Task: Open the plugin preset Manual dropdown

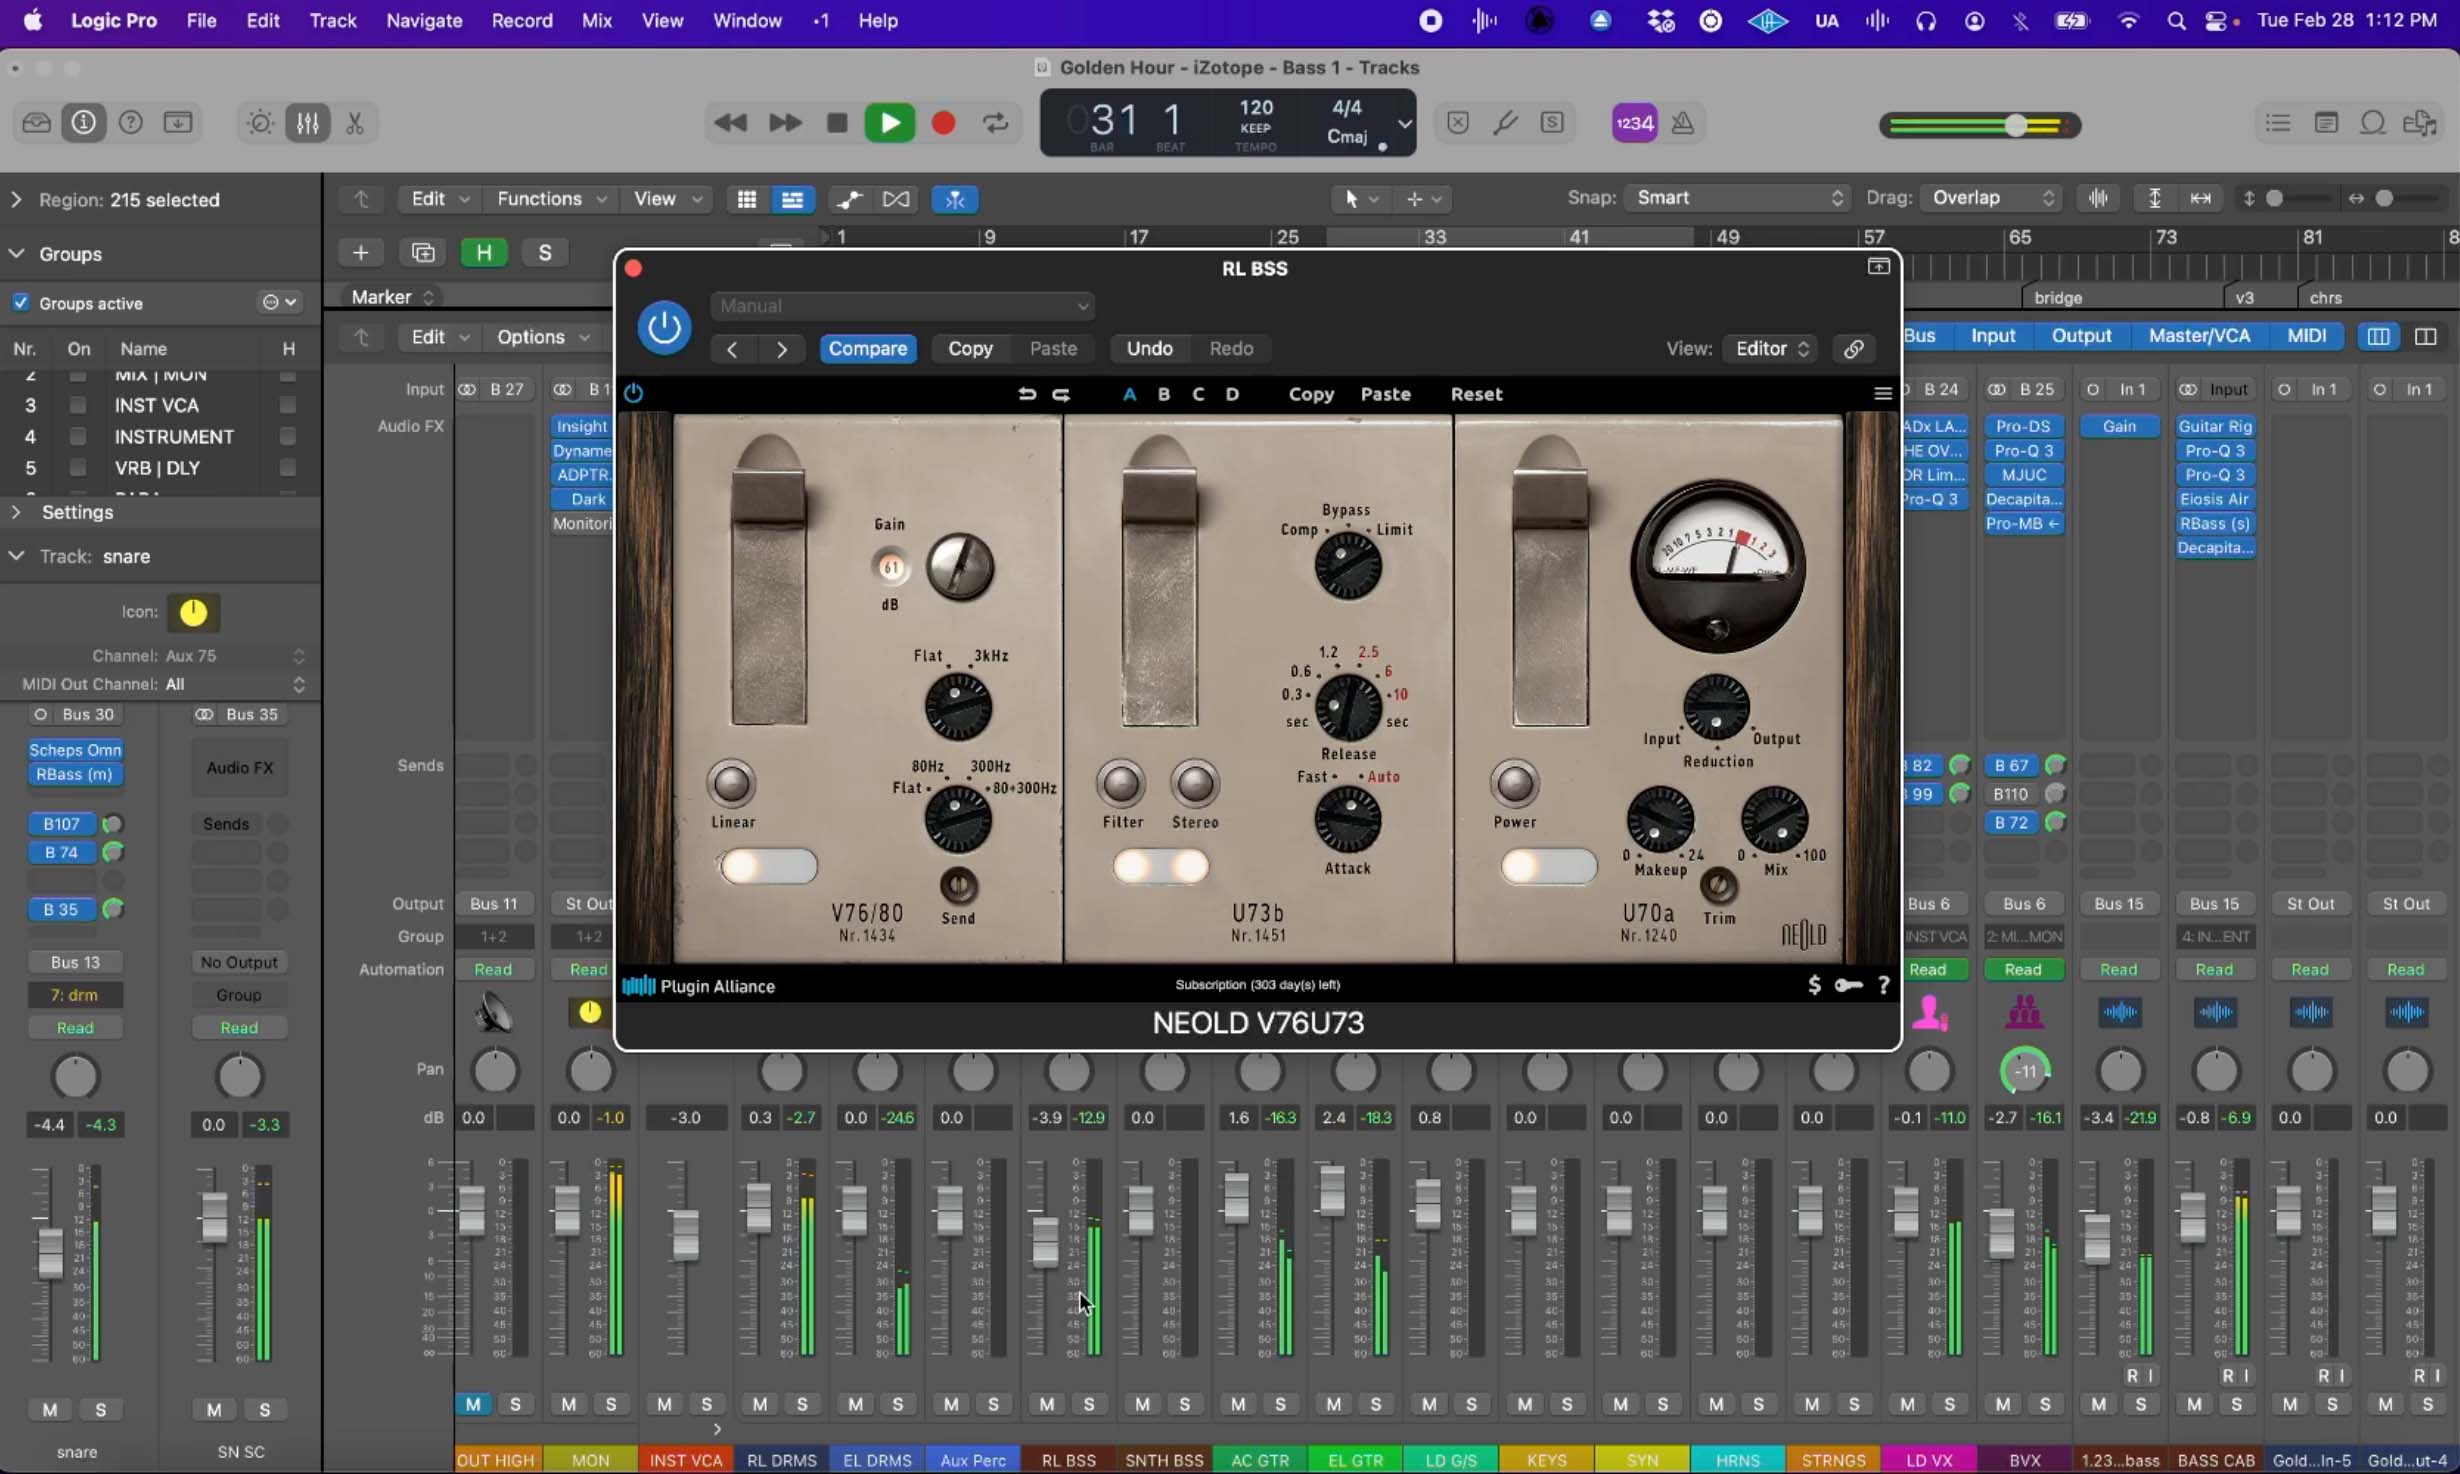Action: tap(902, 306)
